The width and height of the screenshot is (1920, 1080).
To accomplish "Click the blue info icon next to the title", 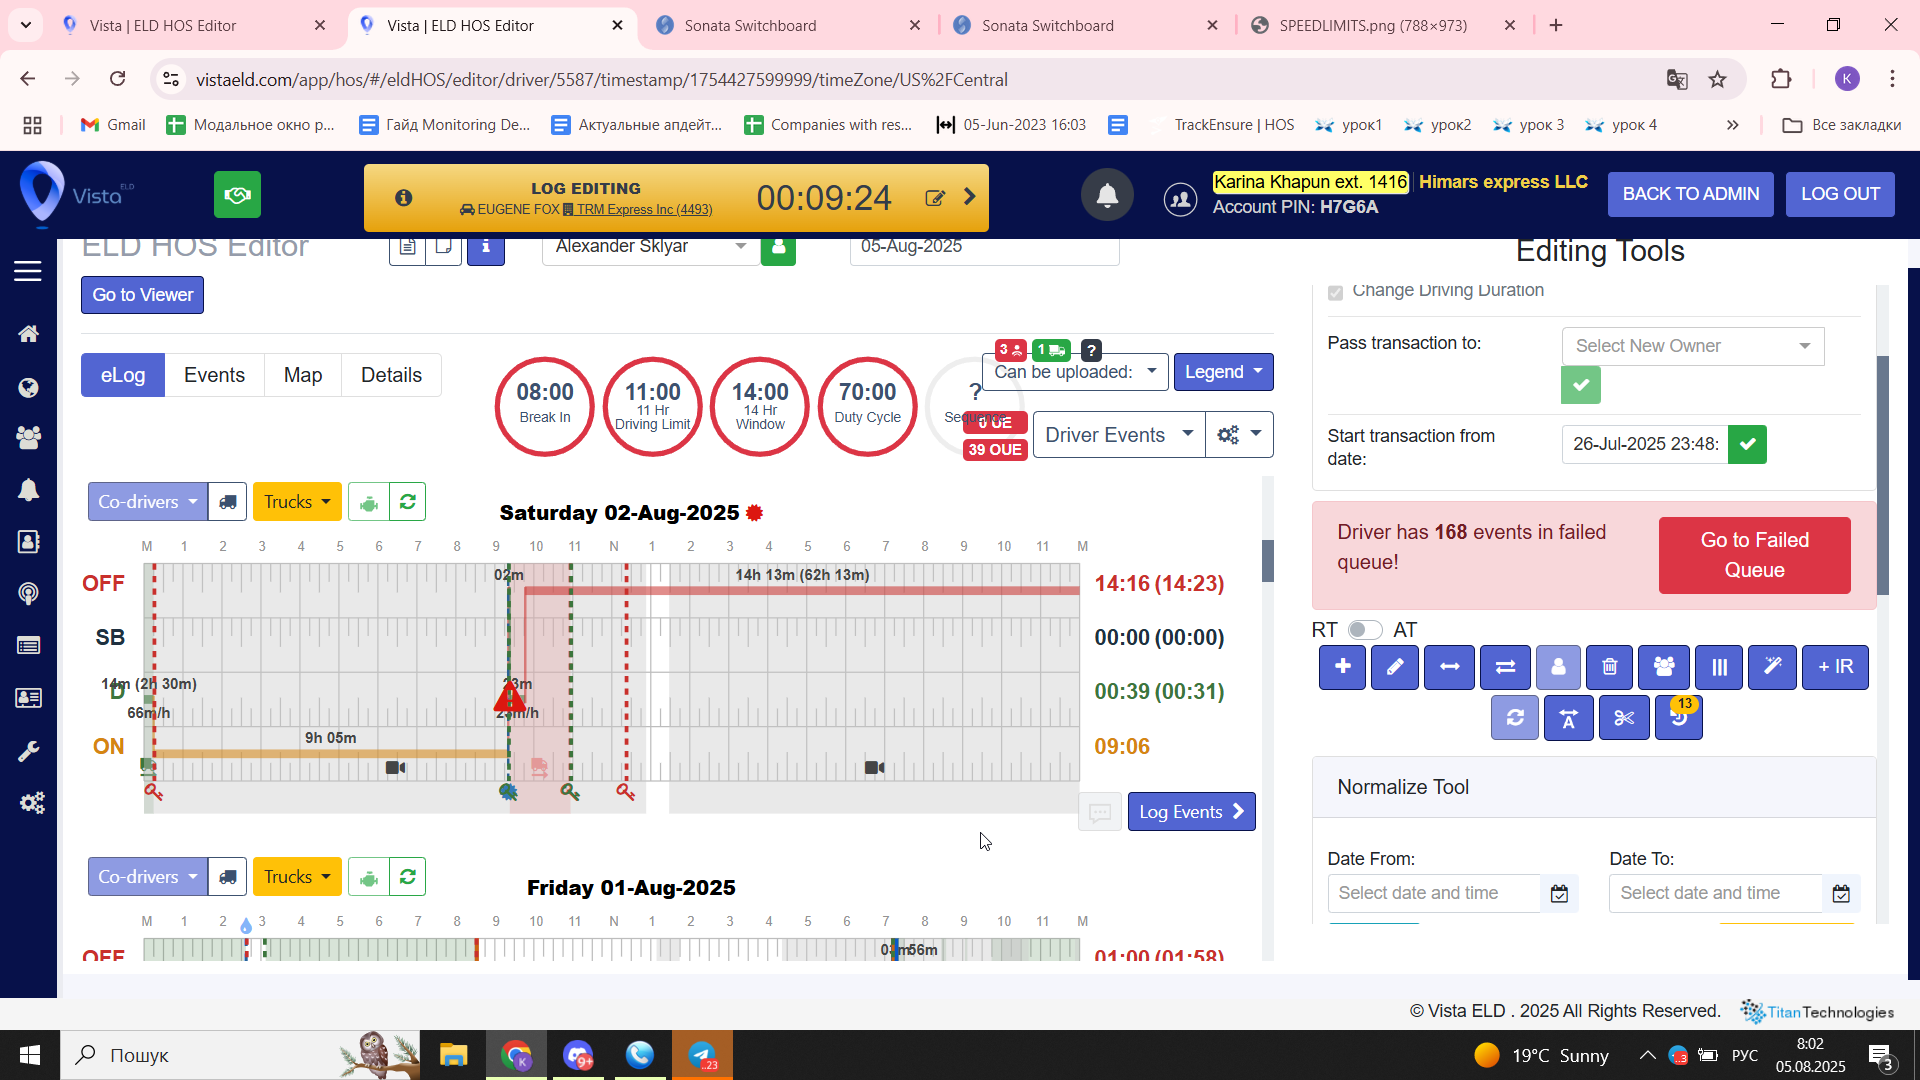I will click(x=486, y=247).
